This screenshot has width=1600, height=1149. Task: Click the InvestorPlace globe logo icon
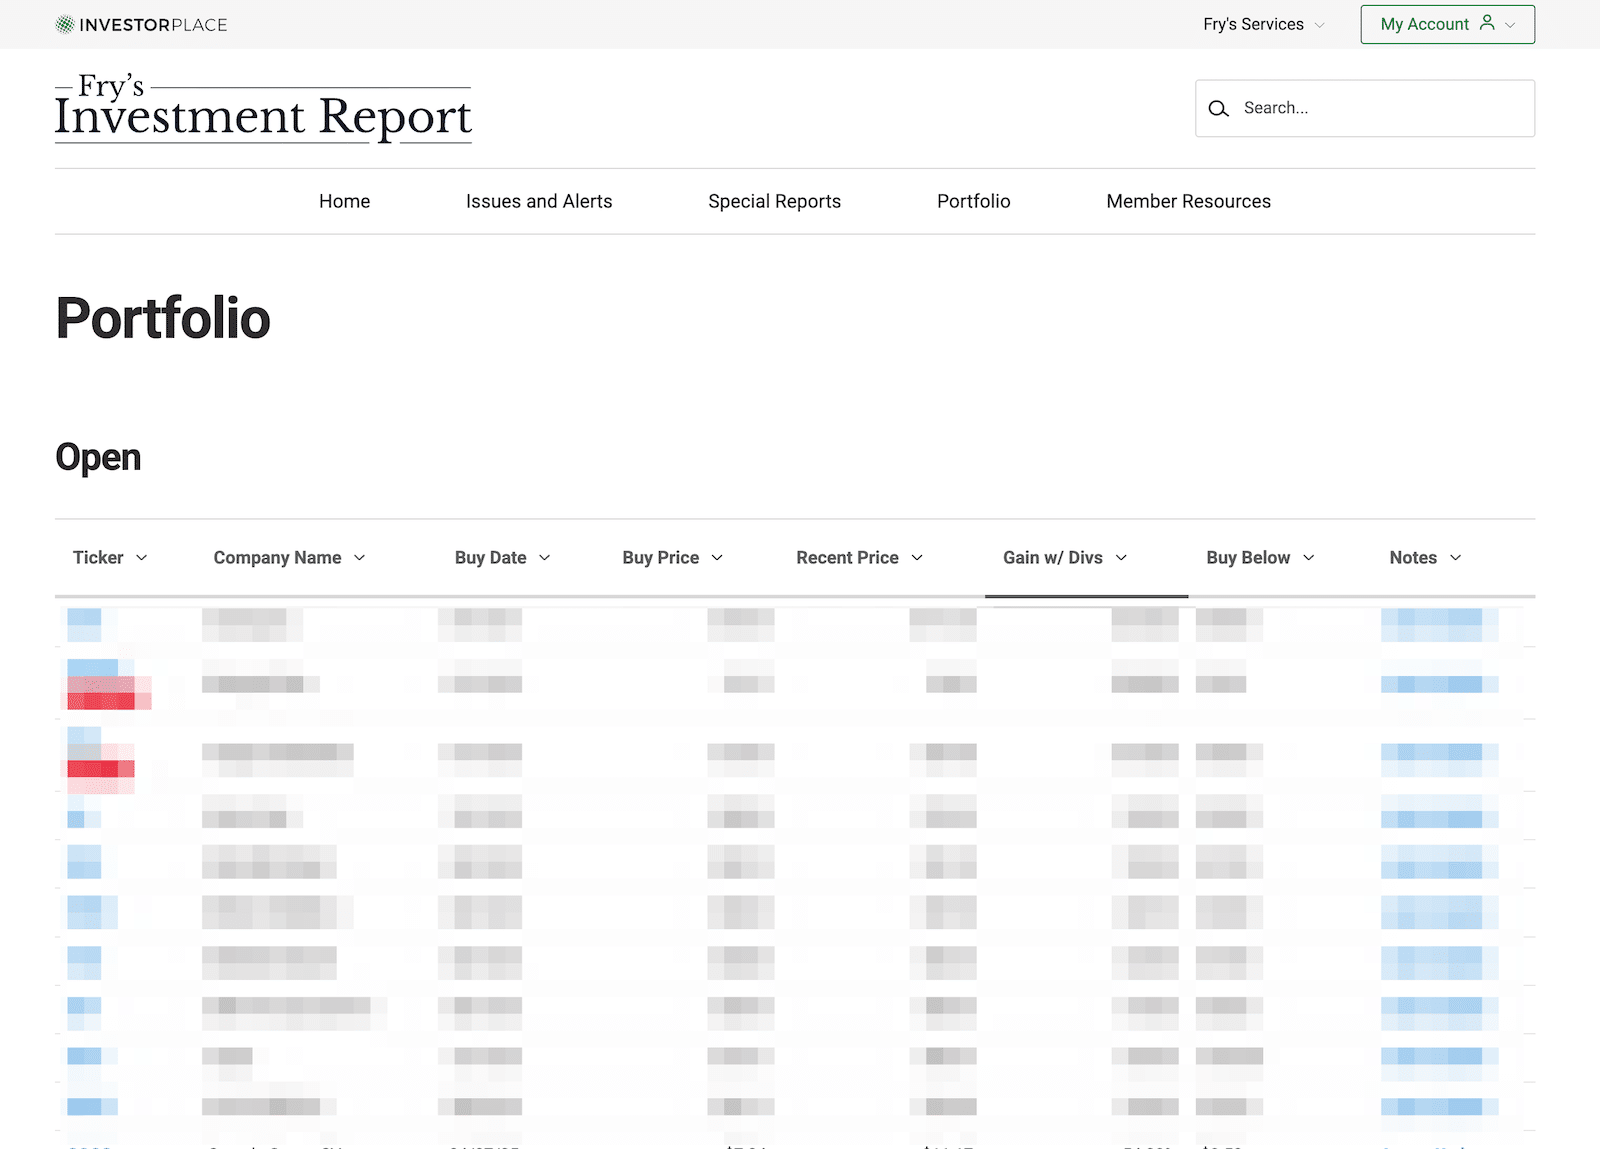(x=65, y=25)
